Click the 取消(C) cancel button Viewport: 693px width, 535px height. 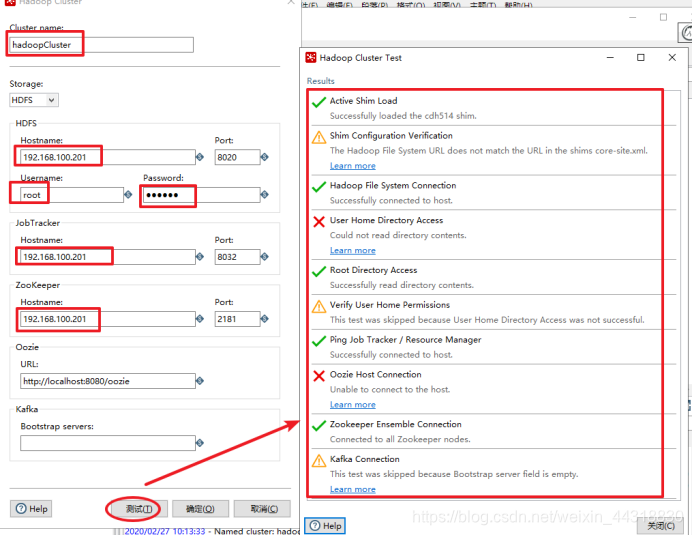click(x=262, y=509)
